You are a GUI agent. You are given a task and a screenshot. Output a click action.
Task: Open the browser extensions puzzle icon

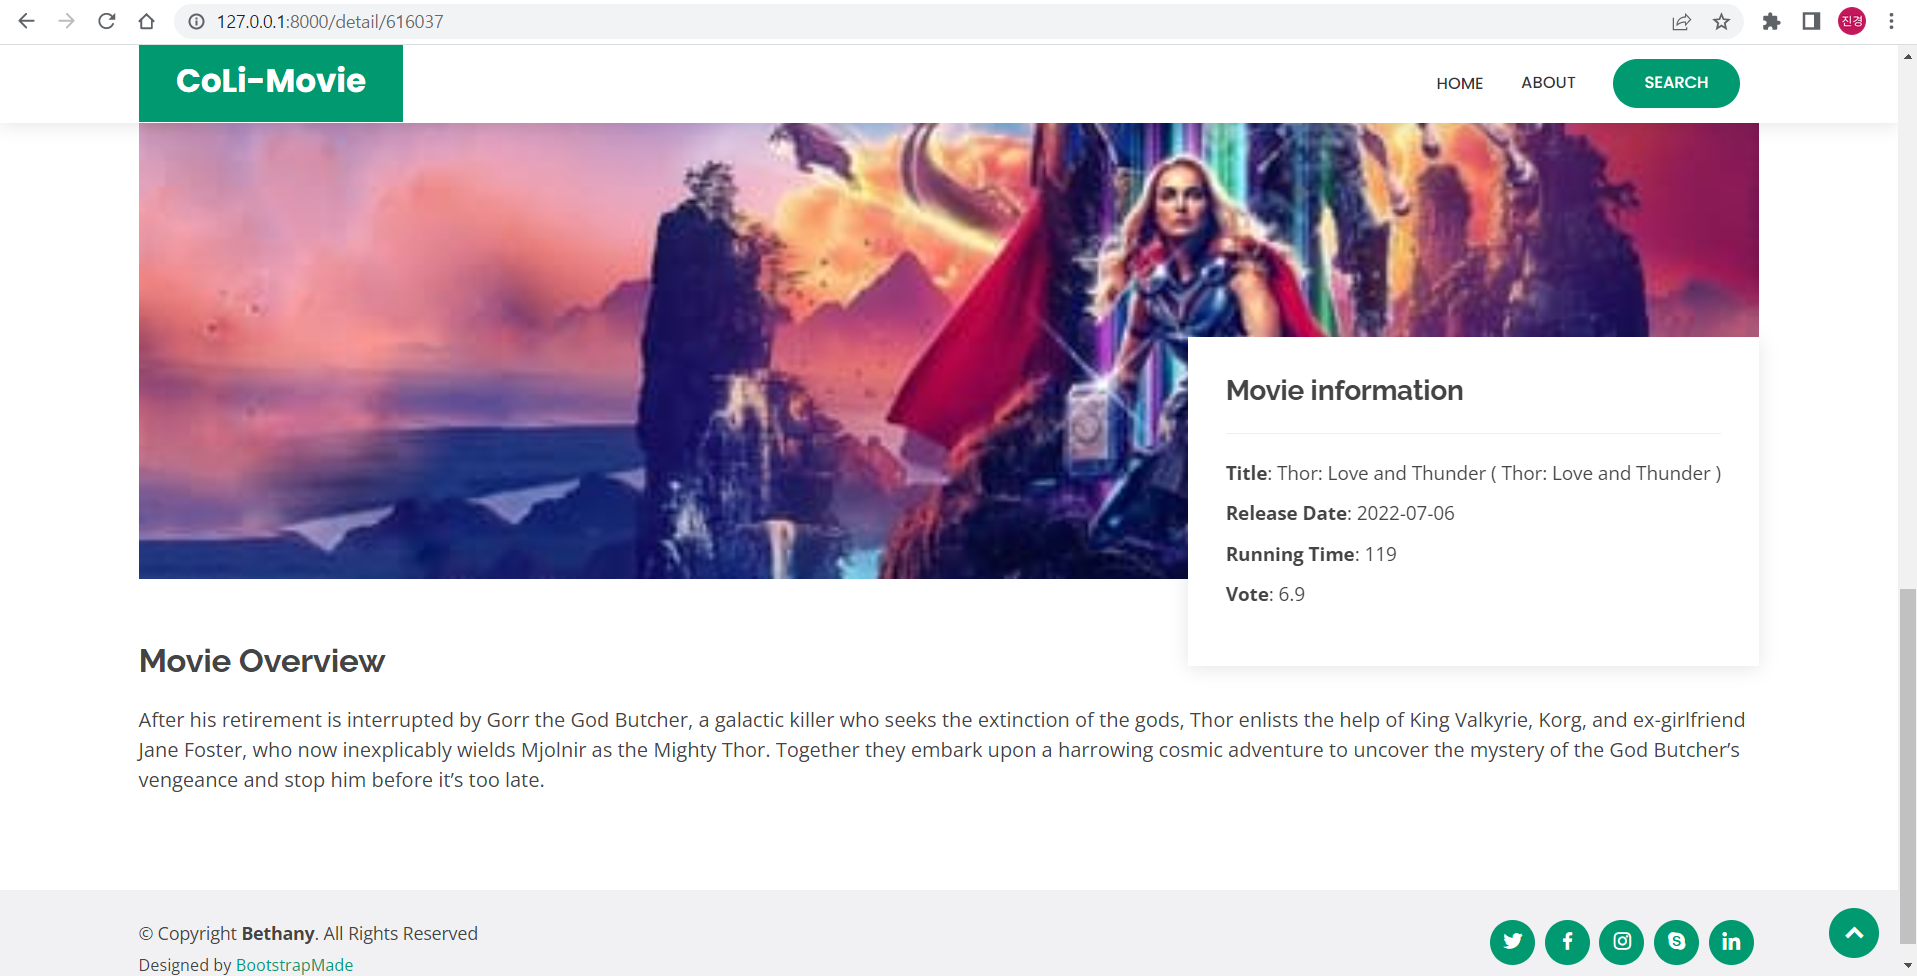[1771, 21]
